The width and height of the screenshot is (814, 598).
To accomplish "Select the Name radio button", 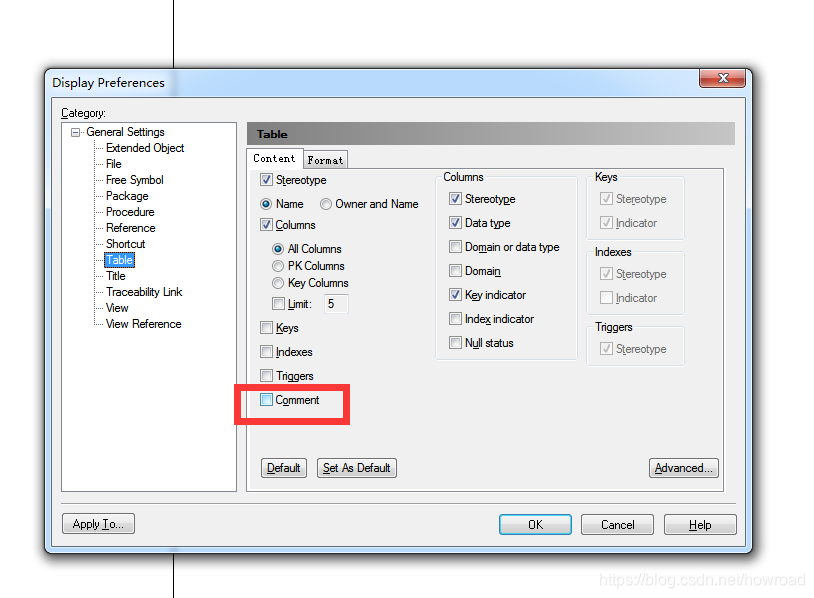I will pyautogui.click(x=266, y=204).
